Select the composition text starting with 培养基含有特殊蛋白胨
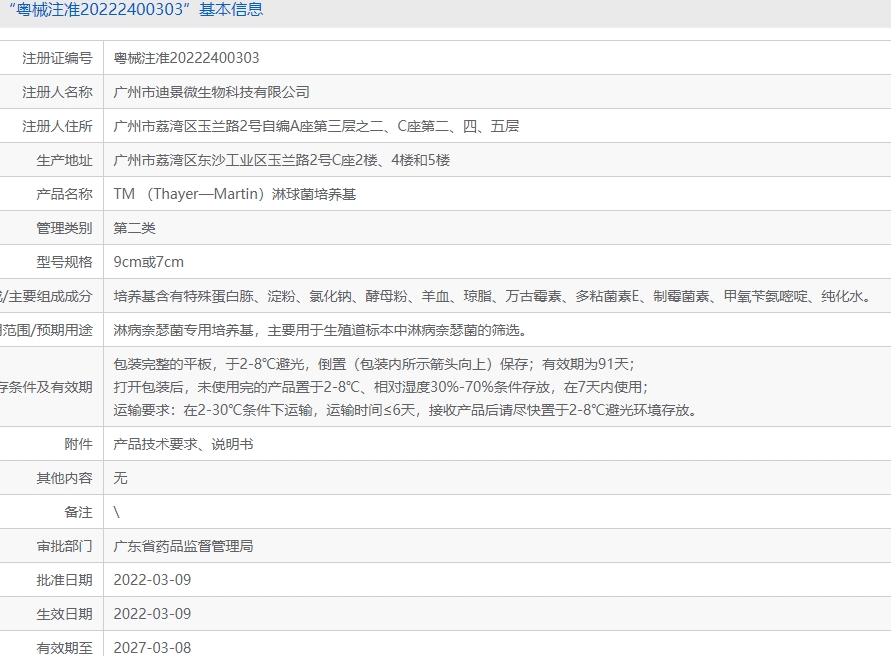The width and height of the screenshot is (891, 656). [491, 296]
